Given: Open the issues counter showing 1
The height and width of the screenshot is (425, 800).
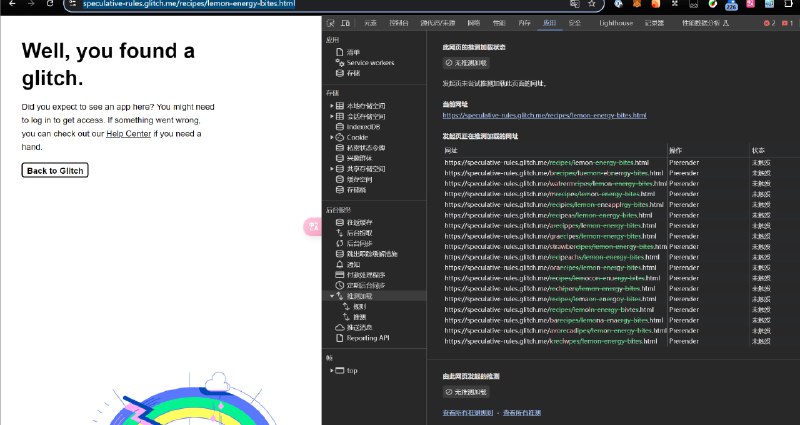Looking at the screenshot, I should [x=788, y=23].
